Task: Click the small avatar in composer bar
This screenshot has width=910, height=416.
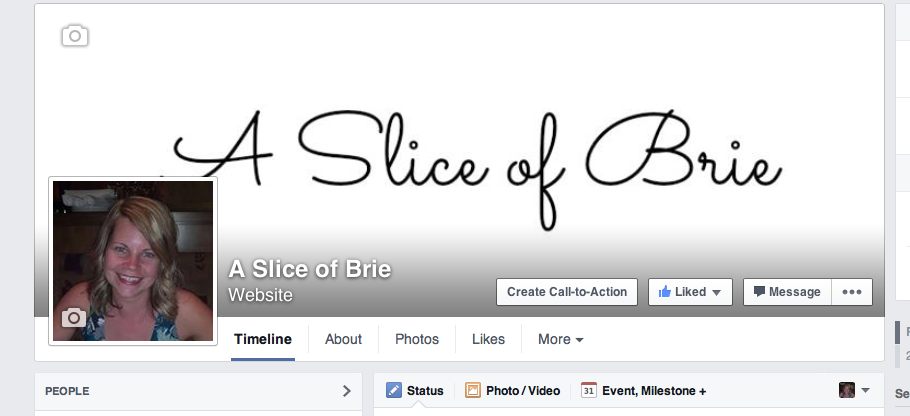Action: point(847,390)
